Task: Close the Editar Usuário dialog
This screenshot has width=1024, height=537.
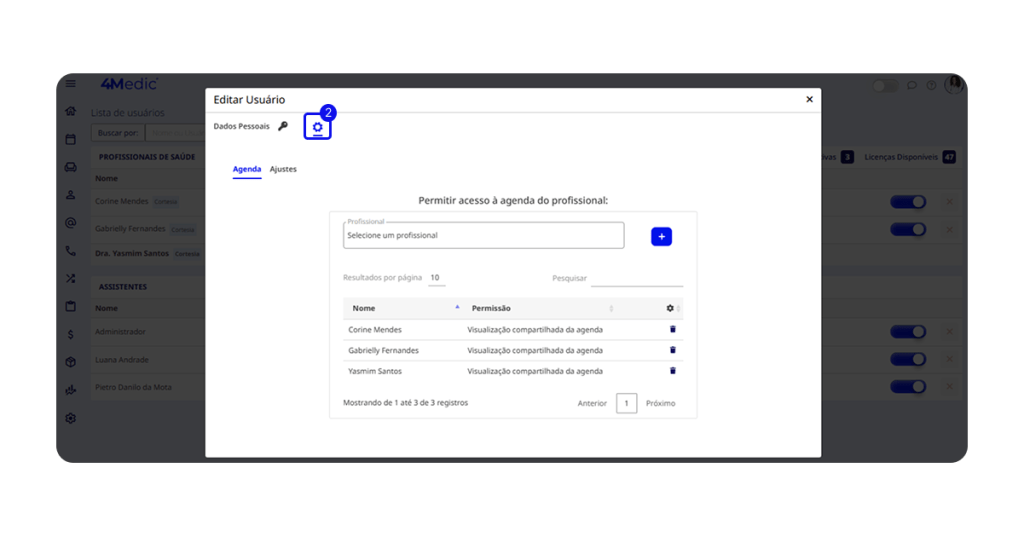Action: pyautogui.click(x=809, y=100)
